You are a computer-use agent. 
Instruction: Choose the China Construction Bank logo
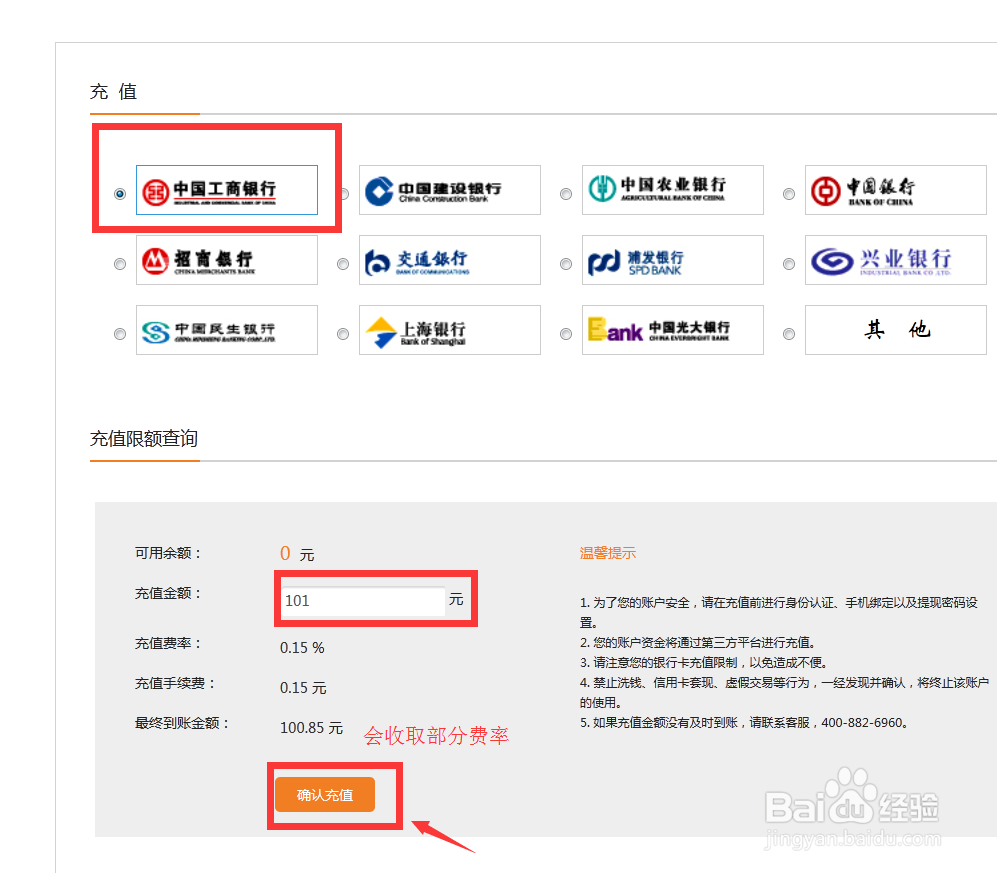(450, 190)
